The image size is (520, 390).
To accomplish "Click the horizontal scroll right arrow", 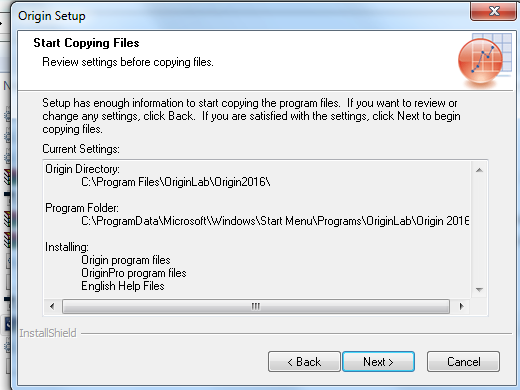I will point(461,306).
